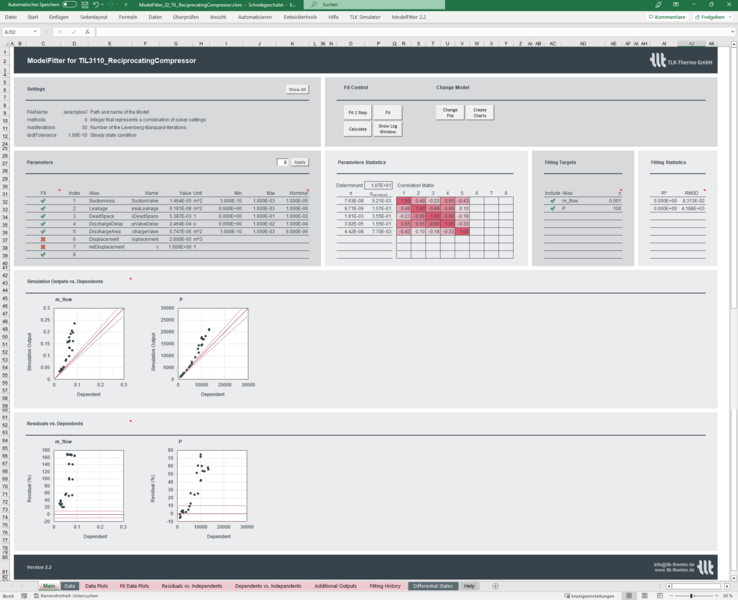This screenshot has width=738, height=600.
Task: Click the zoom slider in status bar
Action: [691, 596]
